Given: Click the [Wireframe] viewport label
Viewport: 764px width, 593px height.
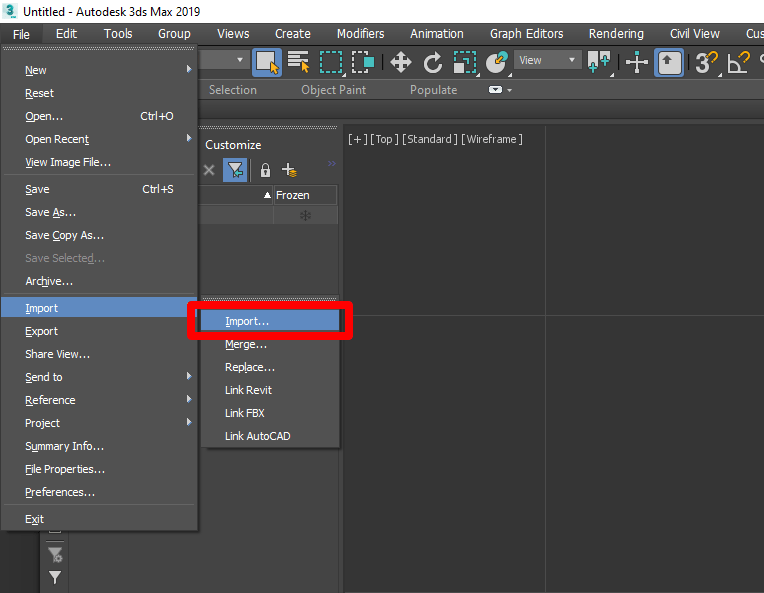Looking at the screenshot, I should point(492,139).
